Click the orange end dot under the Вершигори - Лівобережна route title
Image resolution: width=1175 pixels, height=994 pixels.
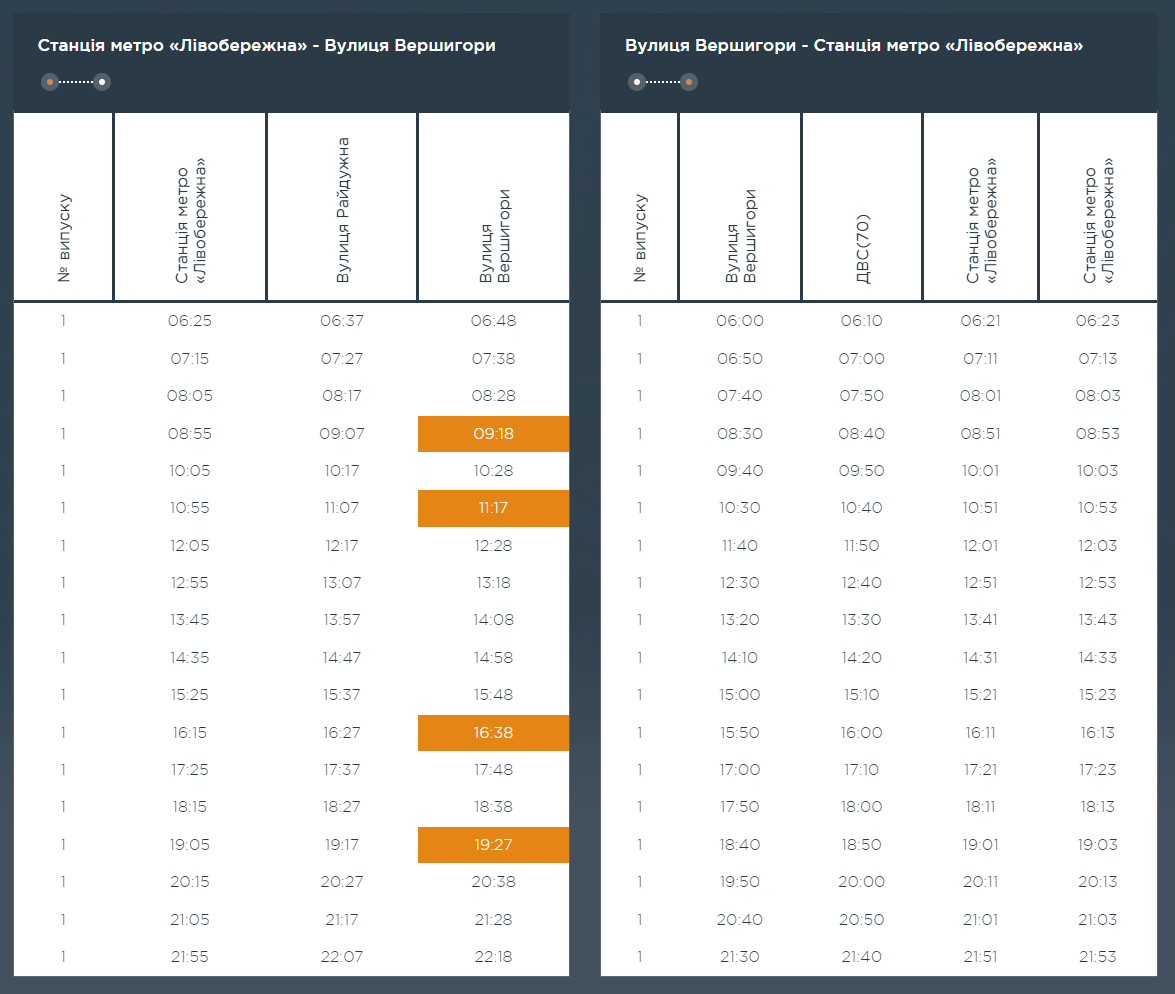click(x=688, y=82)
